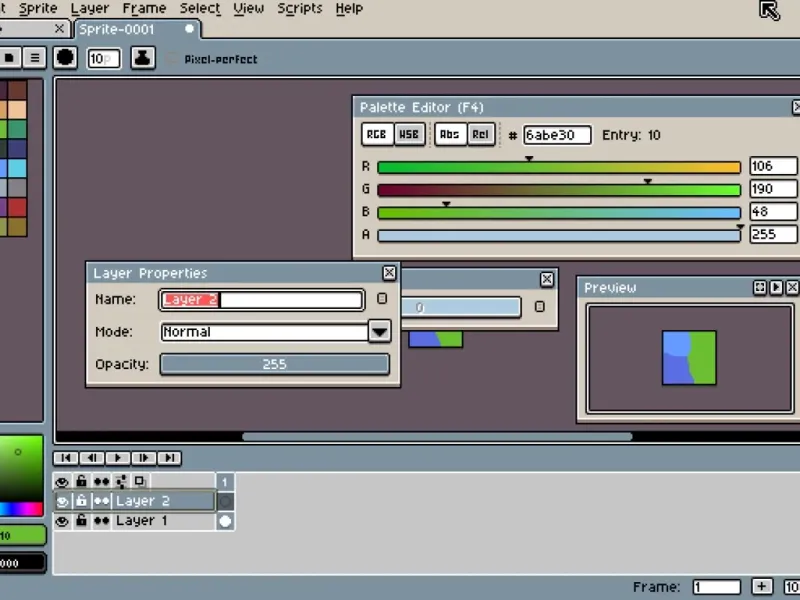Toggle Layer 2 continuous cels dots
The image size is (800, 600).
coord(102,501)
